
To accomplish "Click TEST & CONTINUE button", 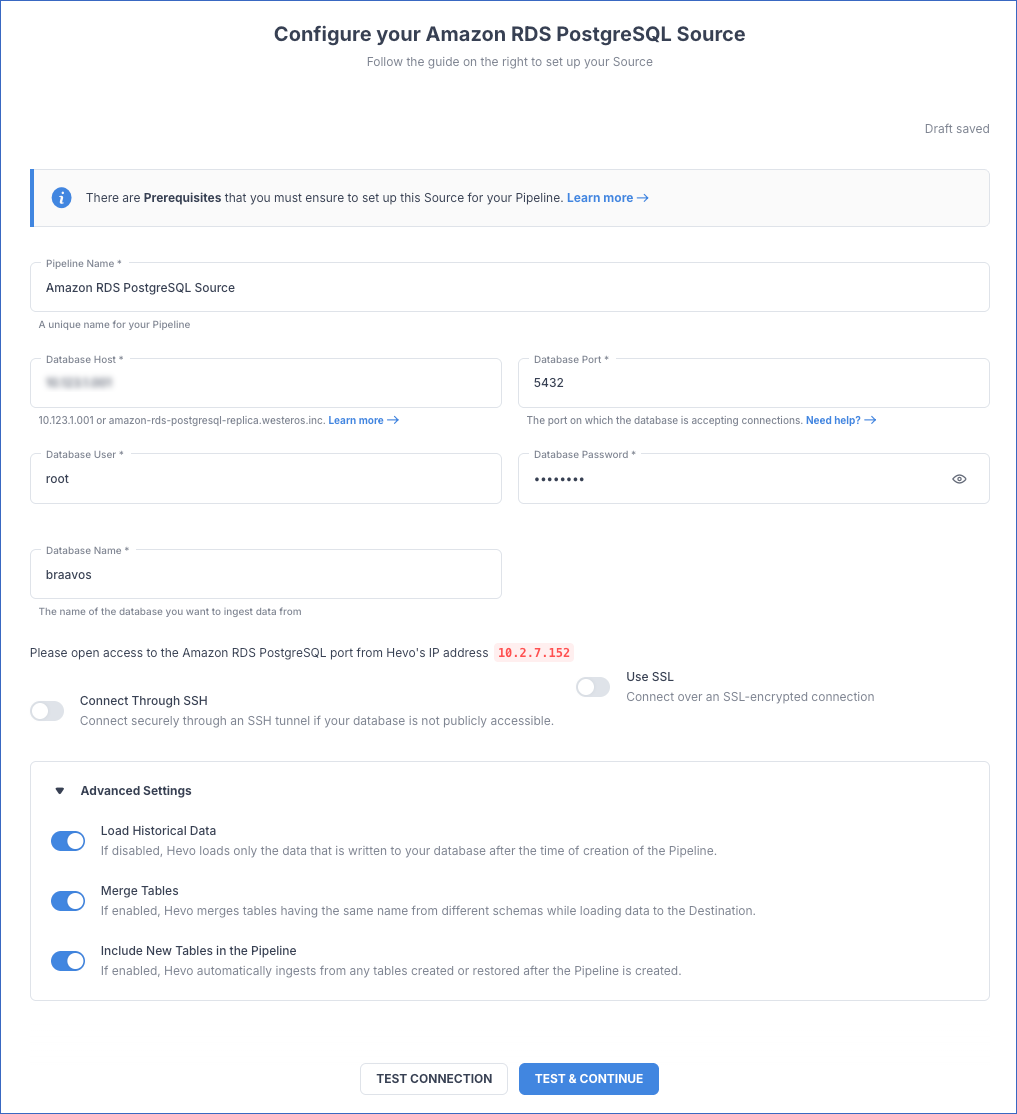I will pos(588,1078).
